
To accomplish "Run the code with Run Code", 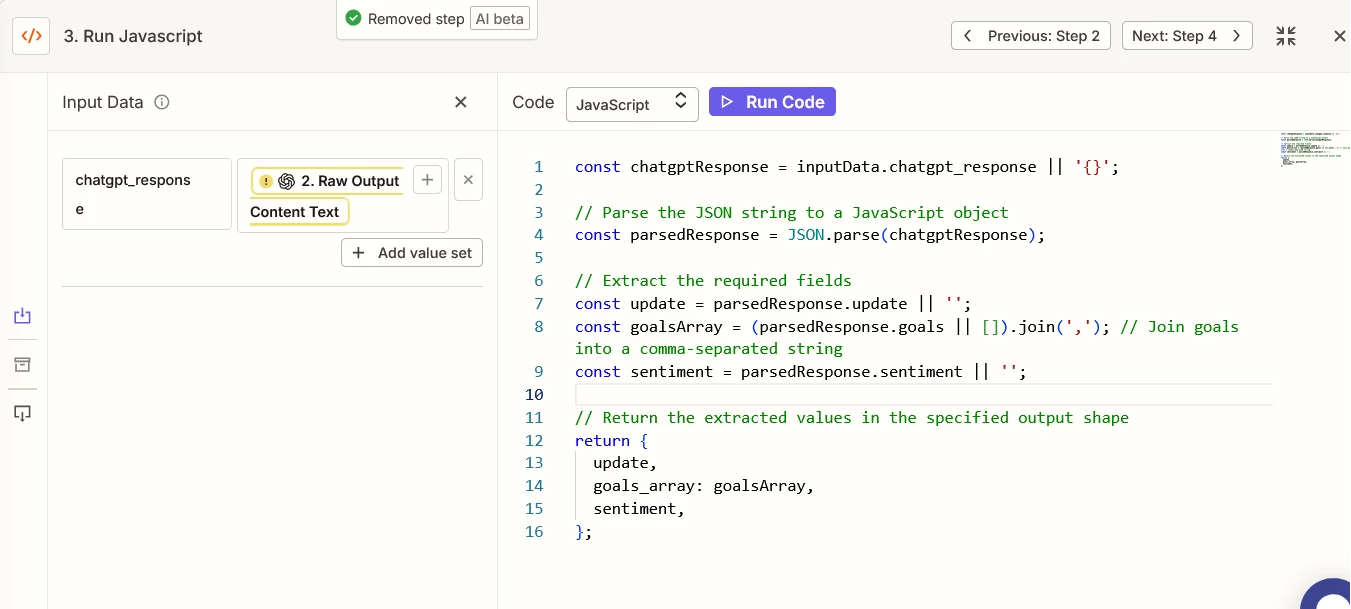I will click(x=772, y=102).
